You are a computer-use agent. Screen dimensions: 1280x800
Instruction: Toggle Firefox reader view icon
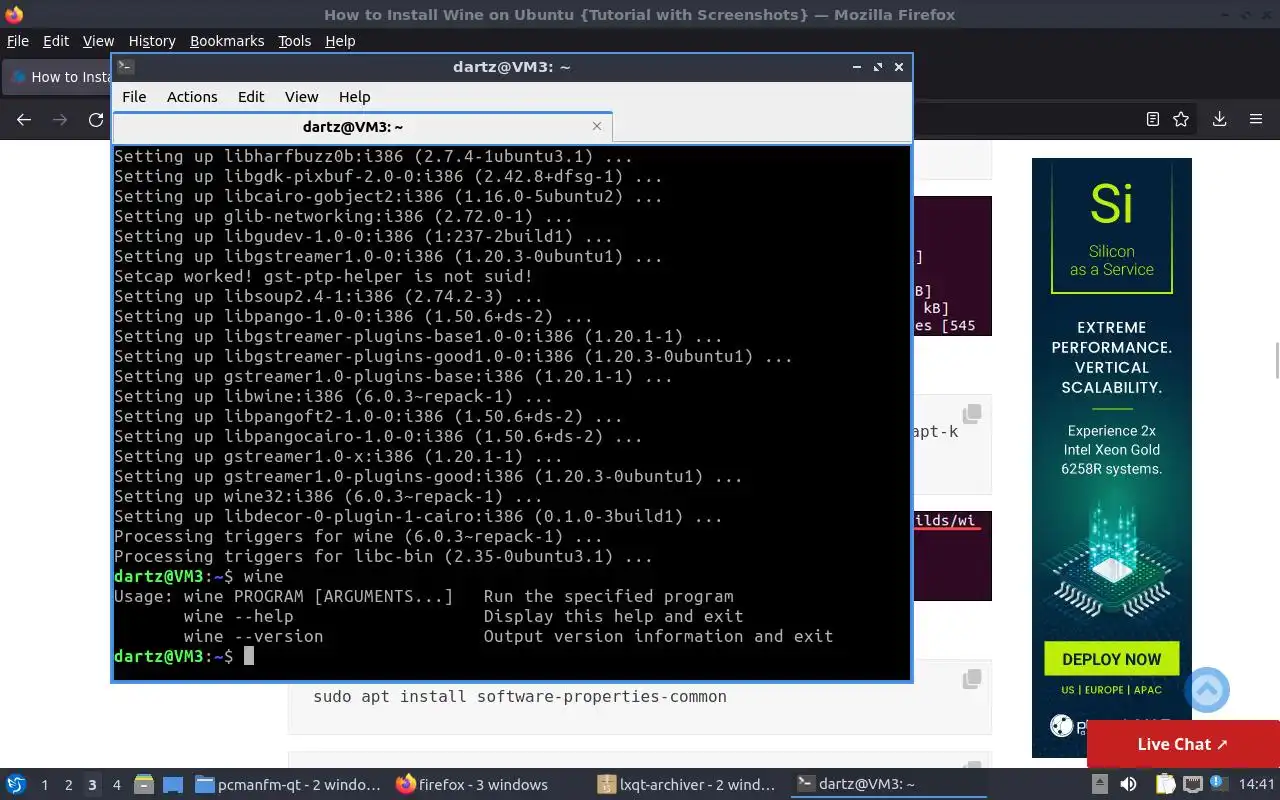coord(1153,119)
